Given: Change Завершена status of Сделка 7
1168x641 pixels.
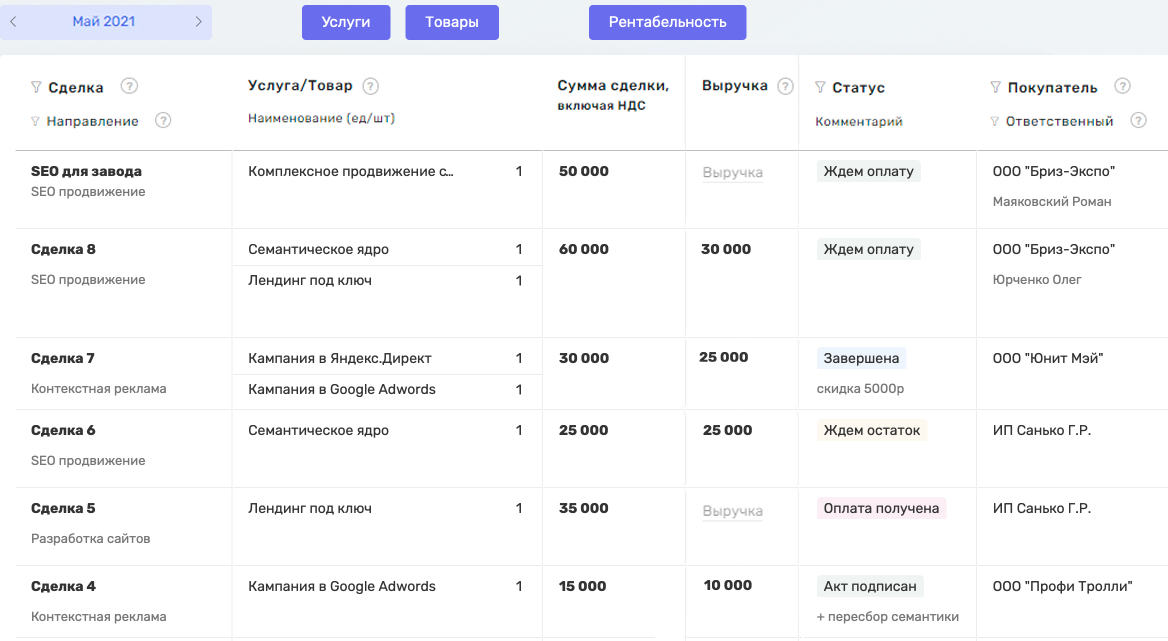Looking at the screenshot, I should click(861, 358).
